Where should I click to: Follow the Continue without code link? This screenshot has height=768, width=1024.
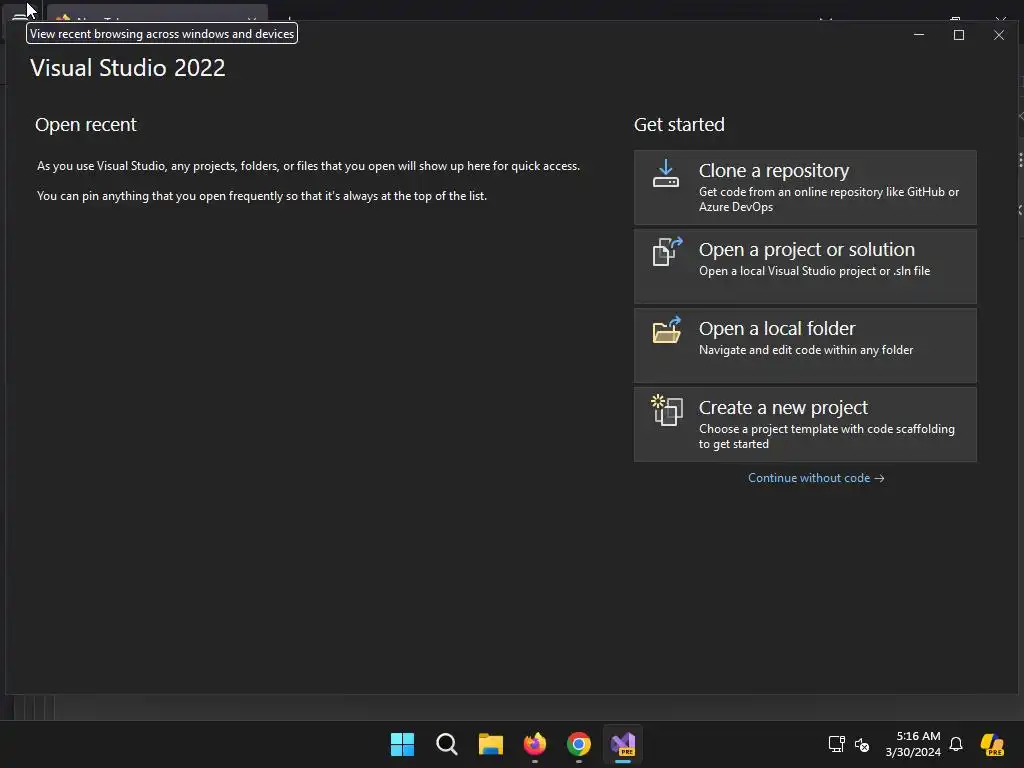[816, 478]
